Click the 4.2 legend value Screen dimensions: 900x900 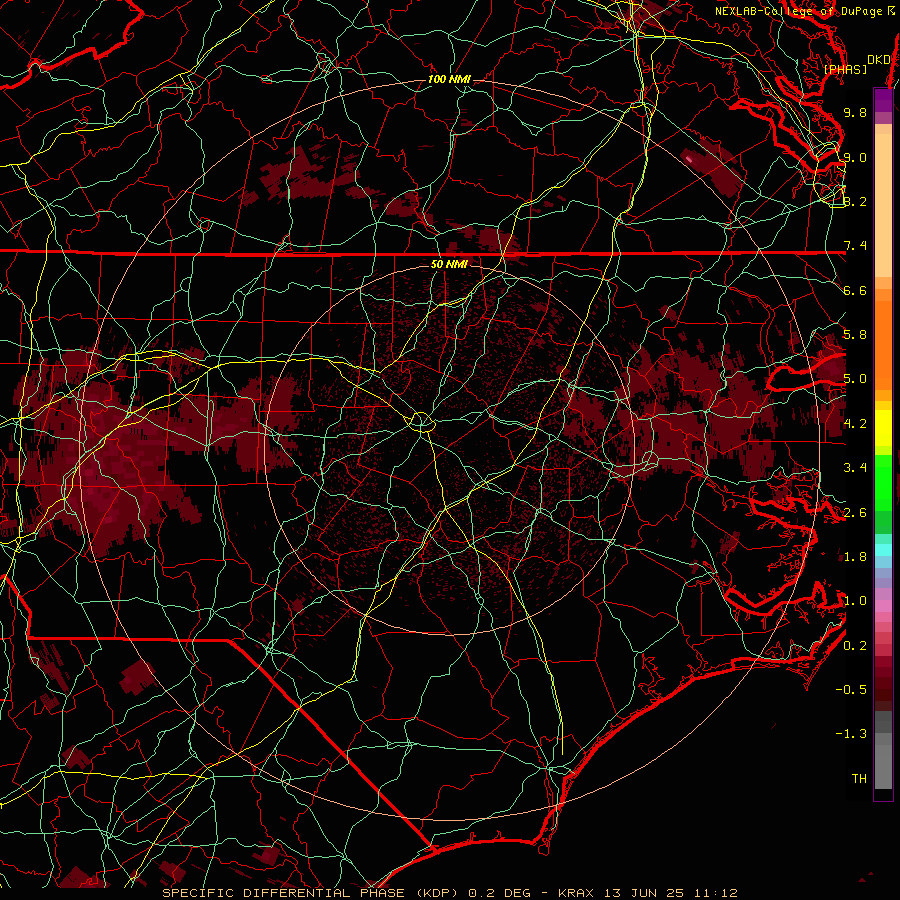855,424
